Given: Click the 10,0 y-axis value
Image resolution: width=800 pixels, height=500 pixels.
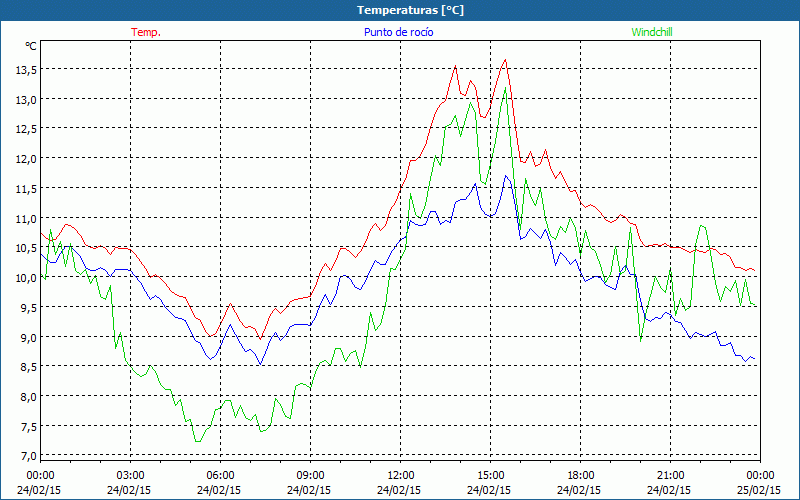Looking at the screenshot, I should tap(26, 278).
